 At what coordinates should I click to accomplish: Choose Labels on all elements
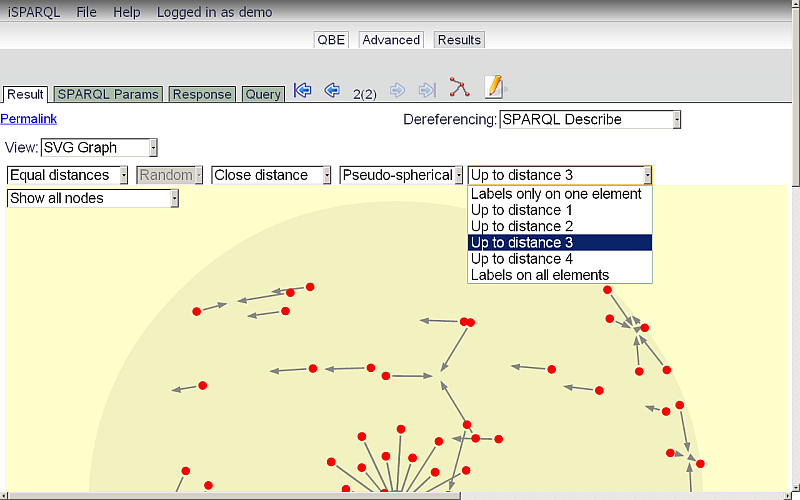[560, 275]
